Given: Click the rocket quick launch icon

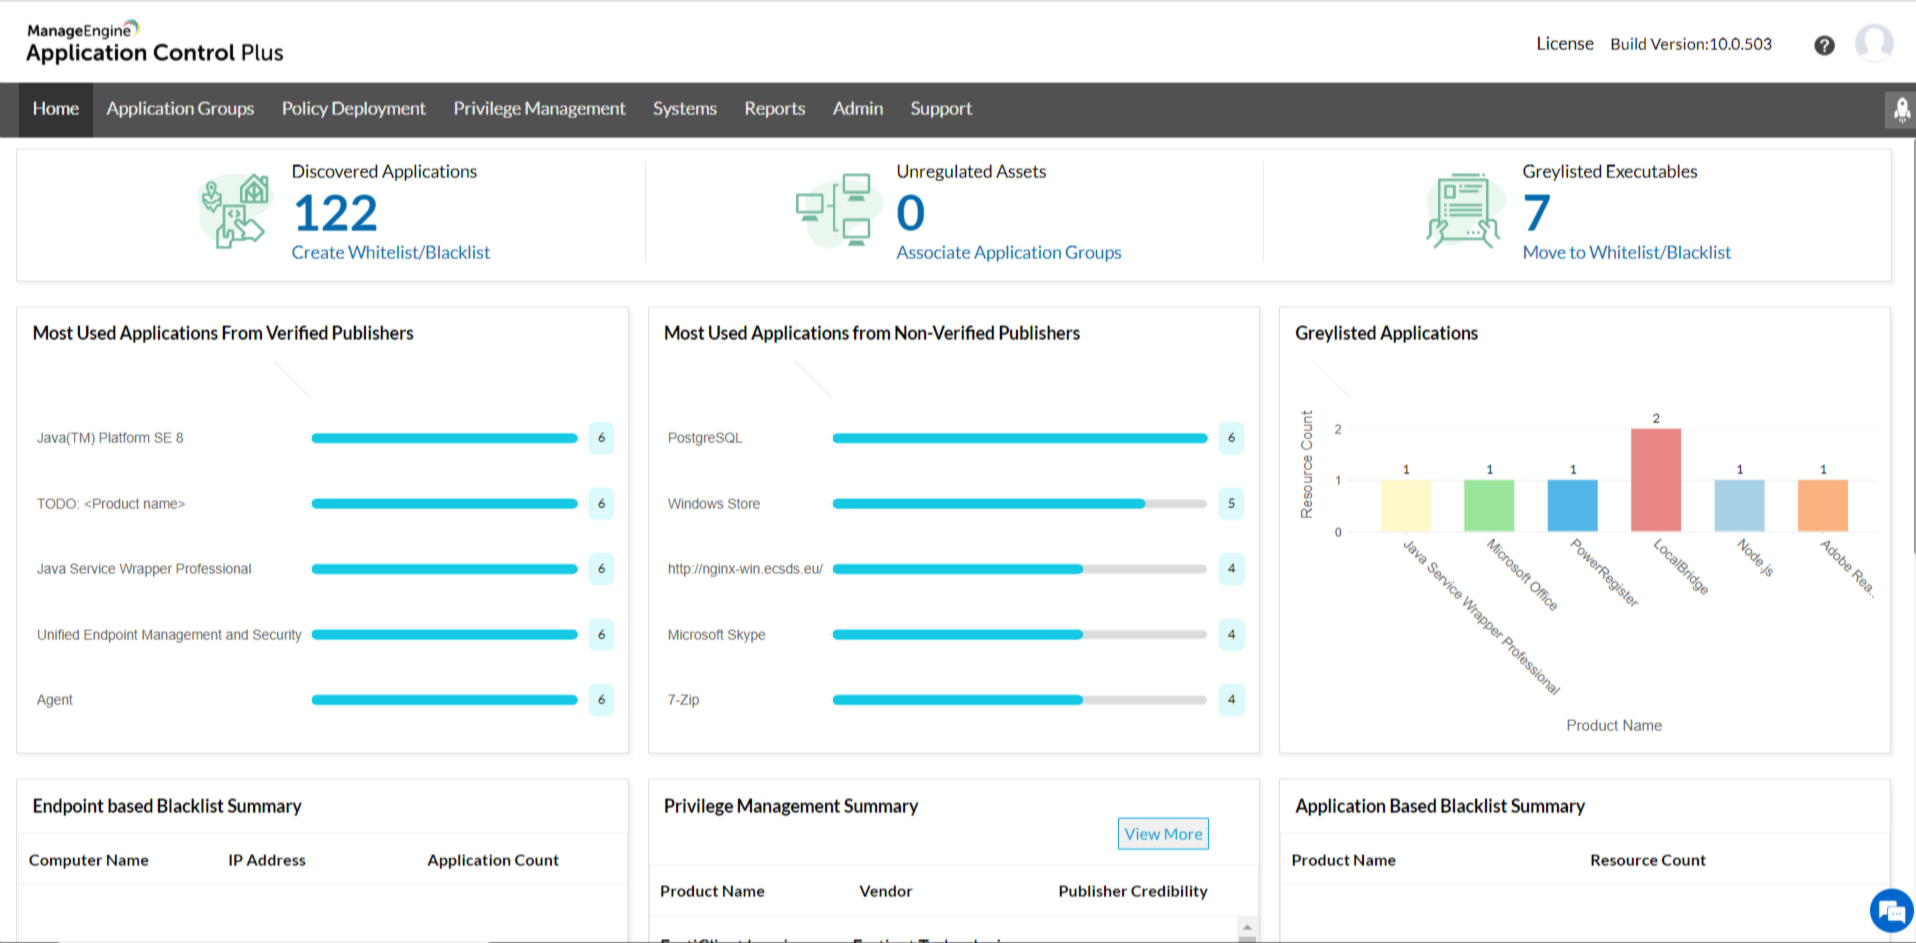Looking at the screenshot, I should [x=1901, y=110].
